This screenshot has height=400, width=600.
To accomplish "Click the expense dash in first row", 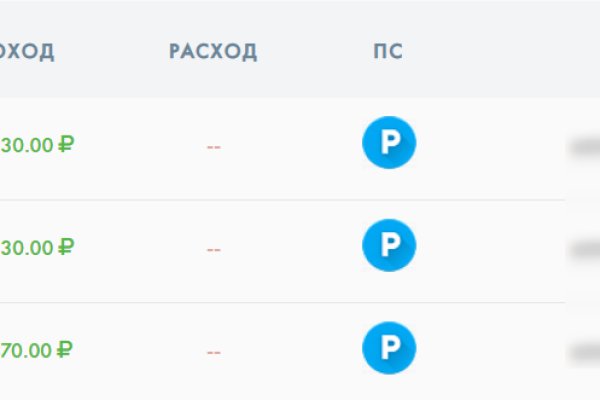I will click(x=213, y=146).
